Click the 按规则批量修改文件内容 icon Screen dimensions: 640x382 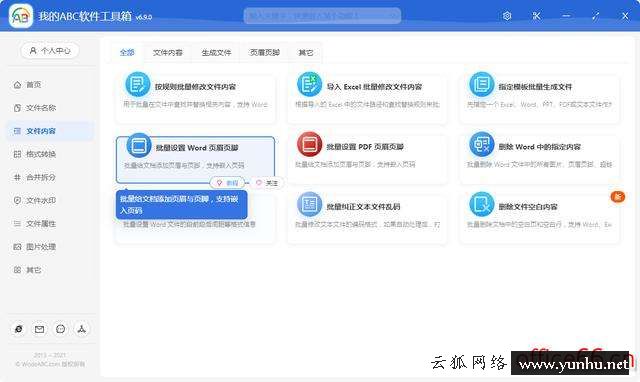coord(138,84)
